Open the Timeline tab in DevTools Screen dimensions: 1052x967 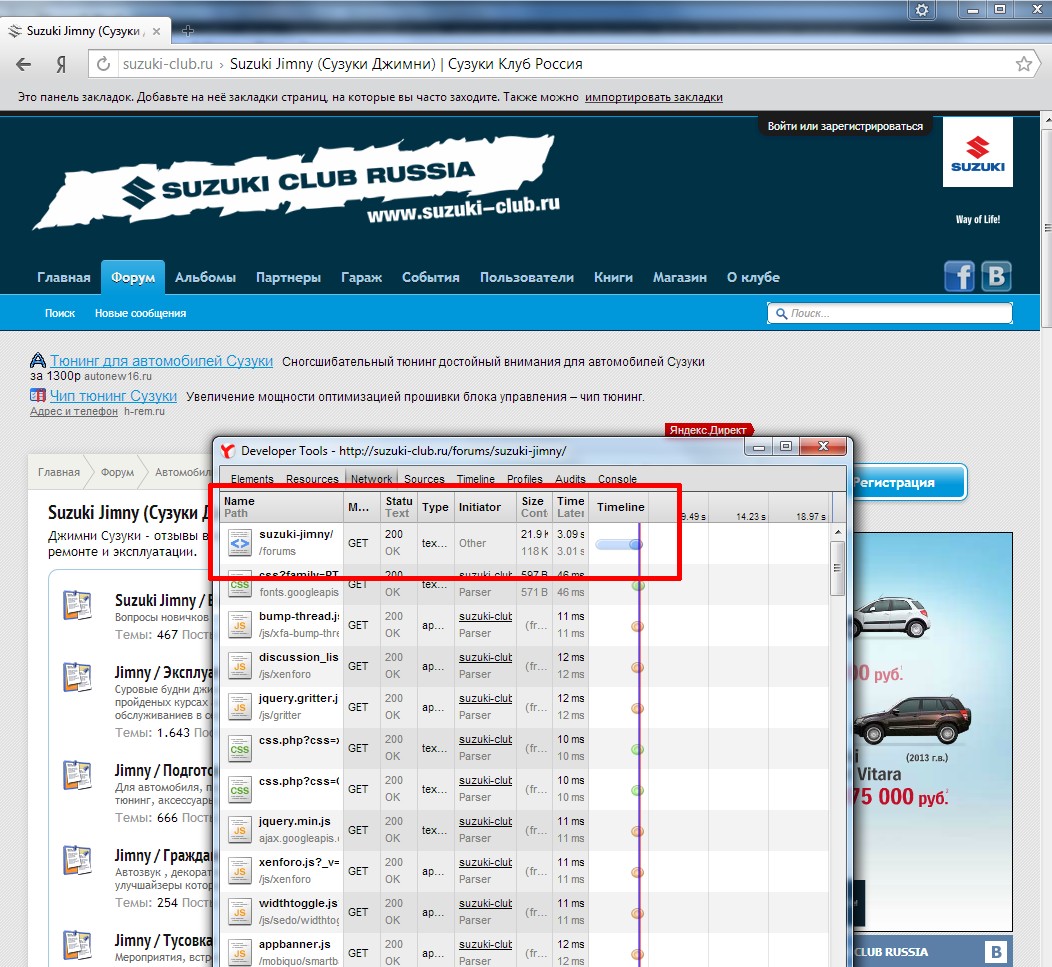476,478
